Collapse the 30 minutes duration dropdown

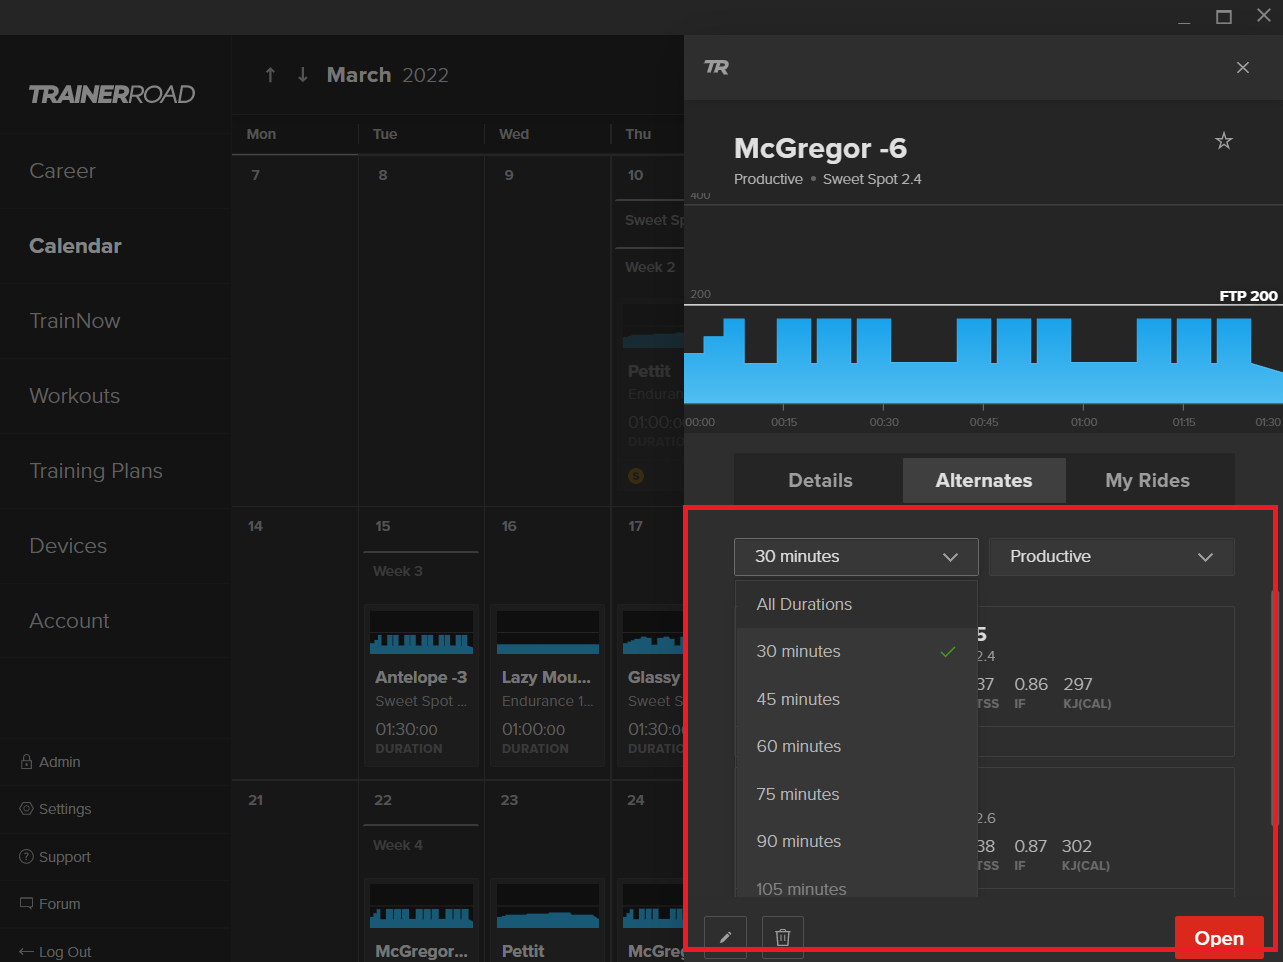(x=855, y=557)
